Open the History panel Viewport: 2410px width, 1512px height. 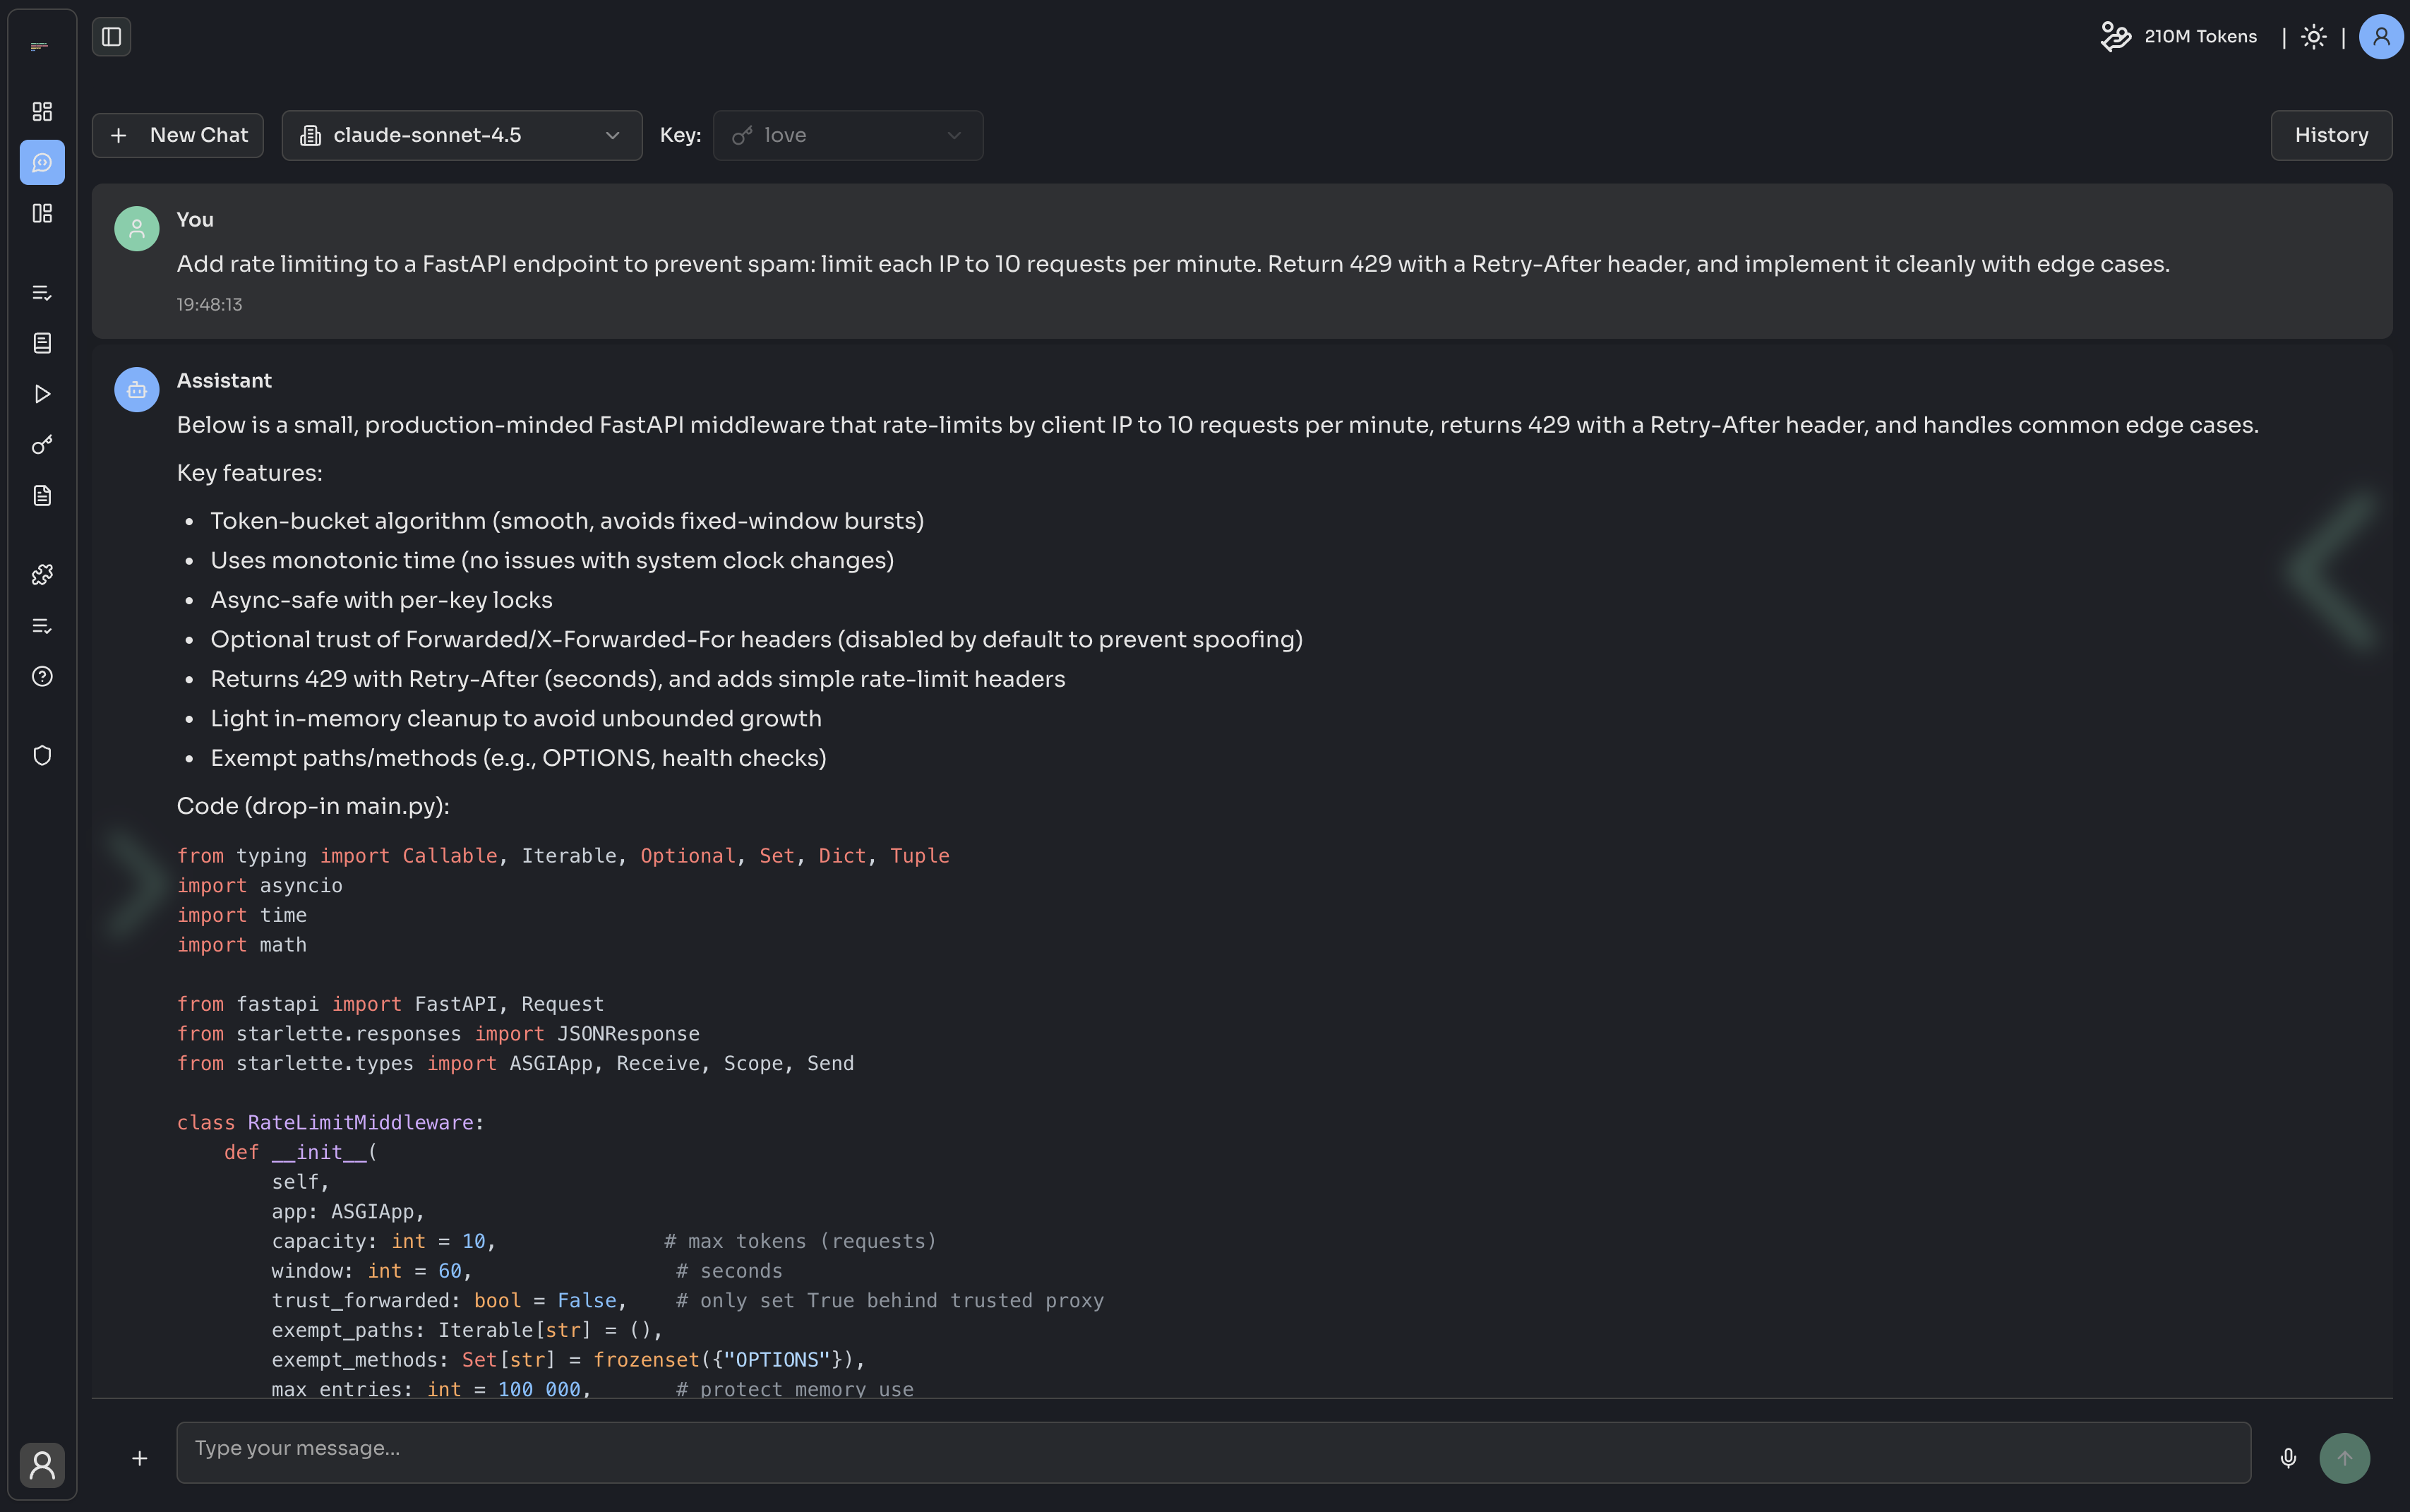click(2330, 135)
